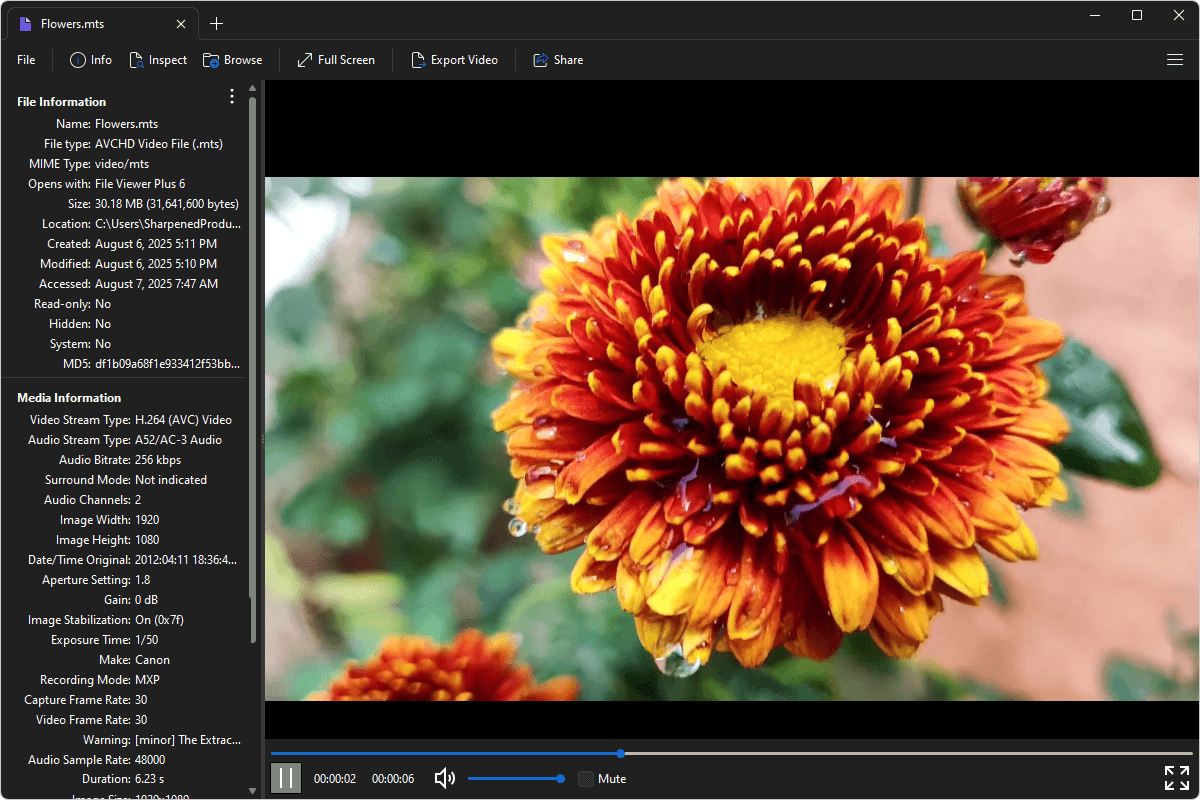Click the Make value Canon
Image resolution: width=1200 pixels, height=800 pixels.
coord(153,660)
